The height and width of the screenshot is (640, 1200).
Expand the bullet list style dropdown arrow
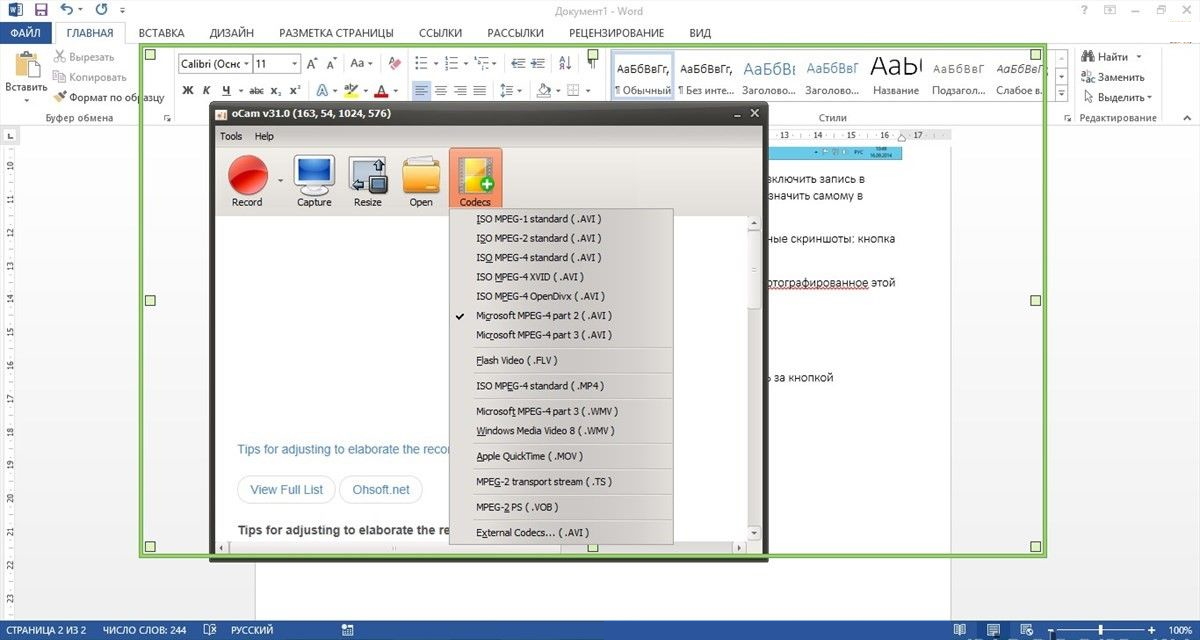[434, 63]
